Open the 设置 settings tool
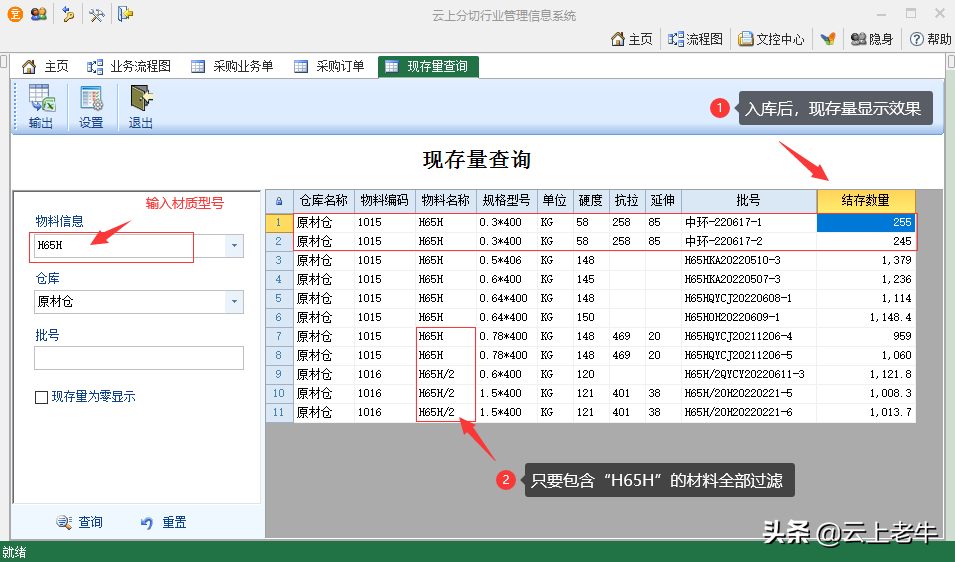Image resolution: width=955 pixels, height=562 pixels. click(91, 106)
